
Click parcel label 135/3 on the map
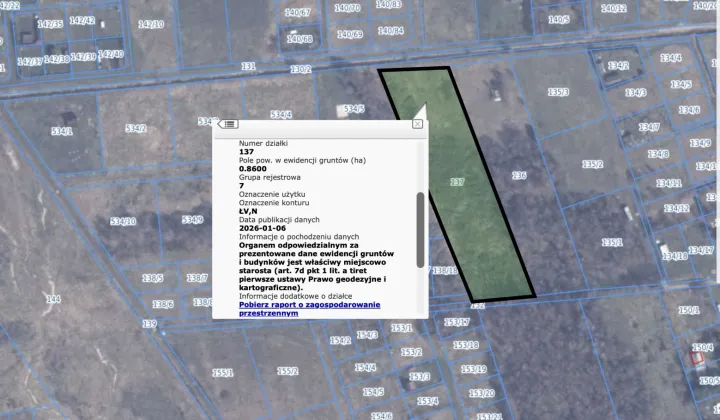click(x=558, y=92)
